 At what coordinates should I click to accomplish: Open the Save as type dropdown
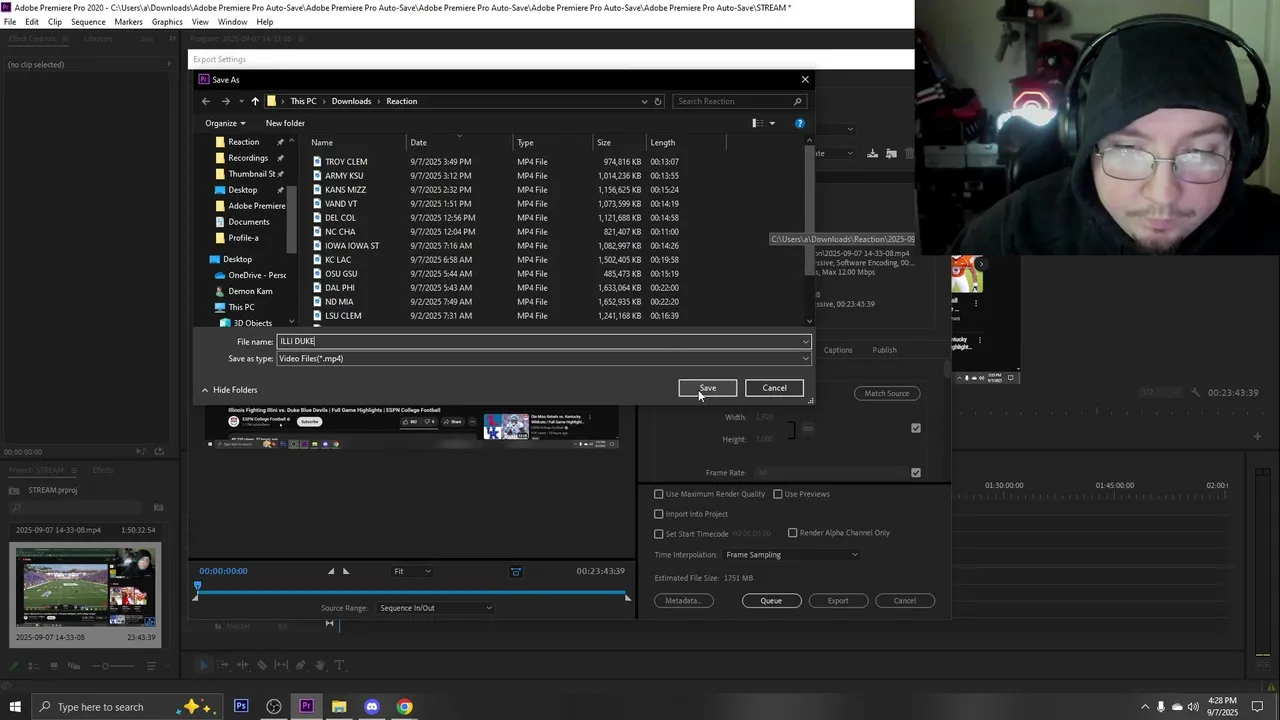(805, 359)
